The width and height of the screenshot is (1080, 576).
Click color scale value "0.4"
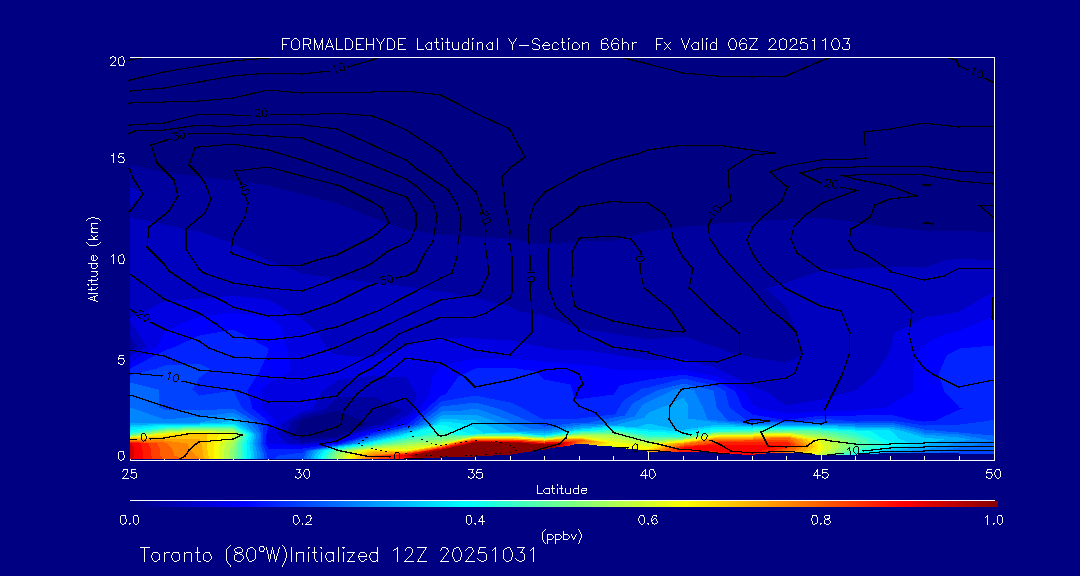point(475,520)
